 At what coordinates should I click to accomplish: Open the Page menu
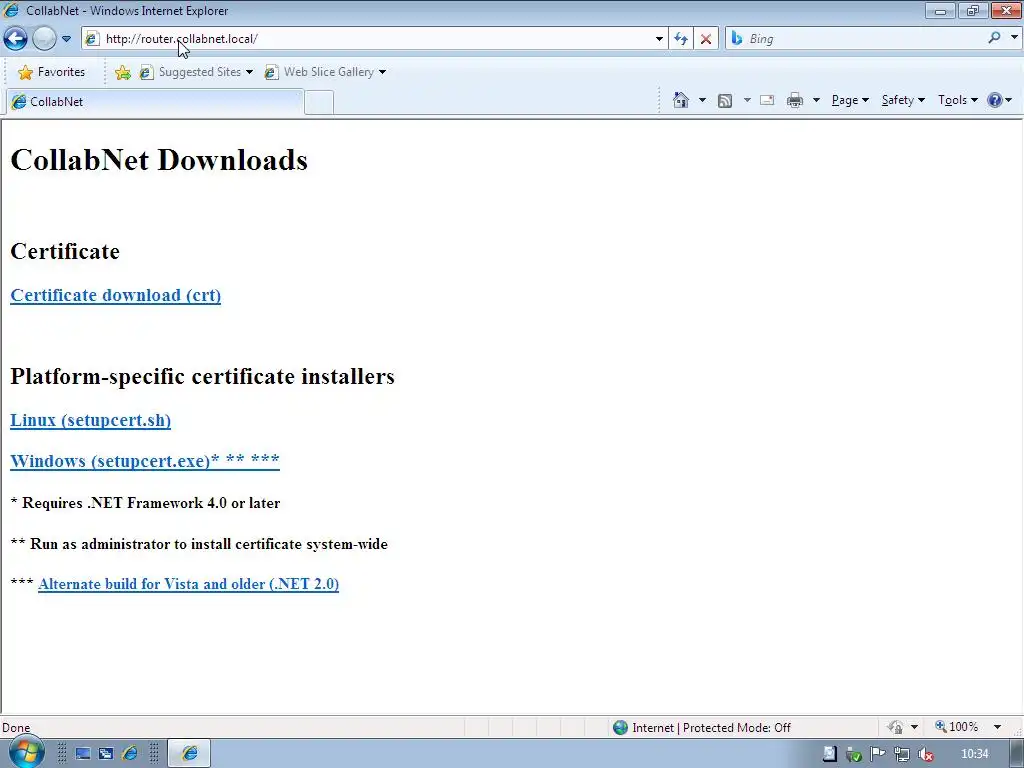click(850, 100)
